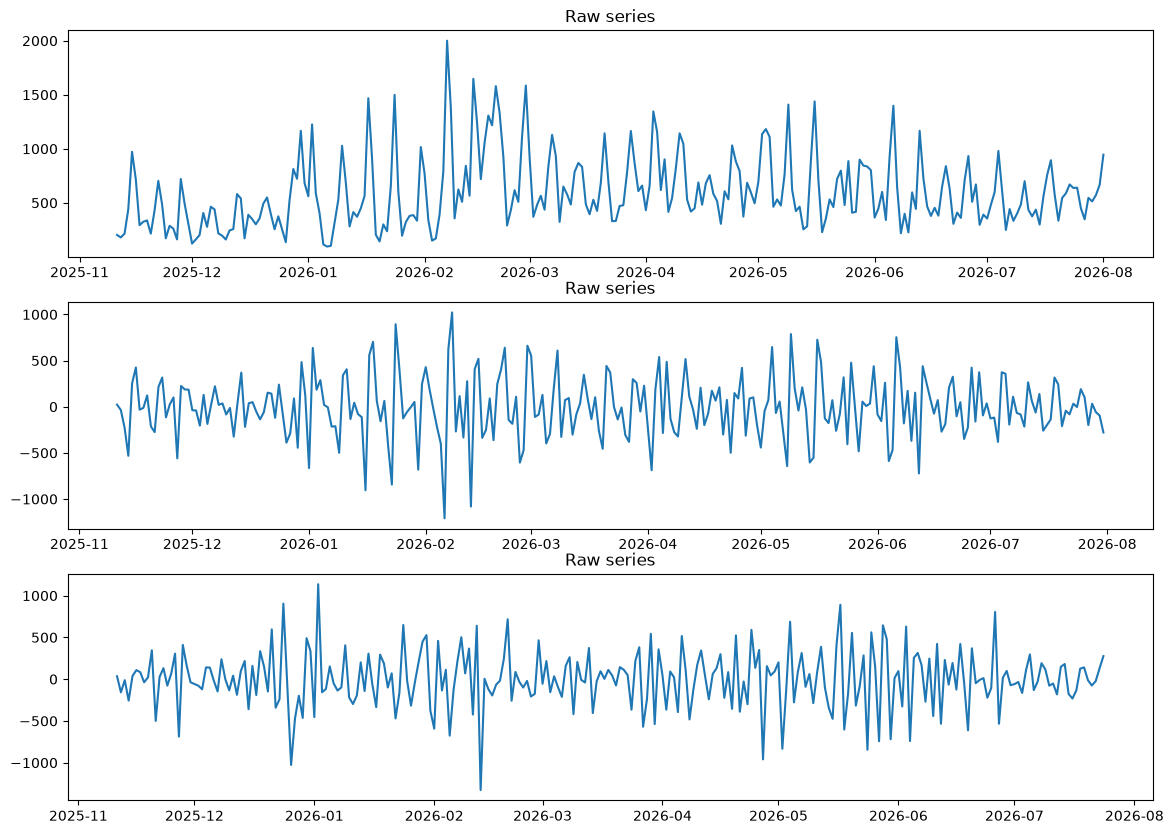Click the top chart's highest peak near 2000
The image size is (1173, 834).
point(447,41)
